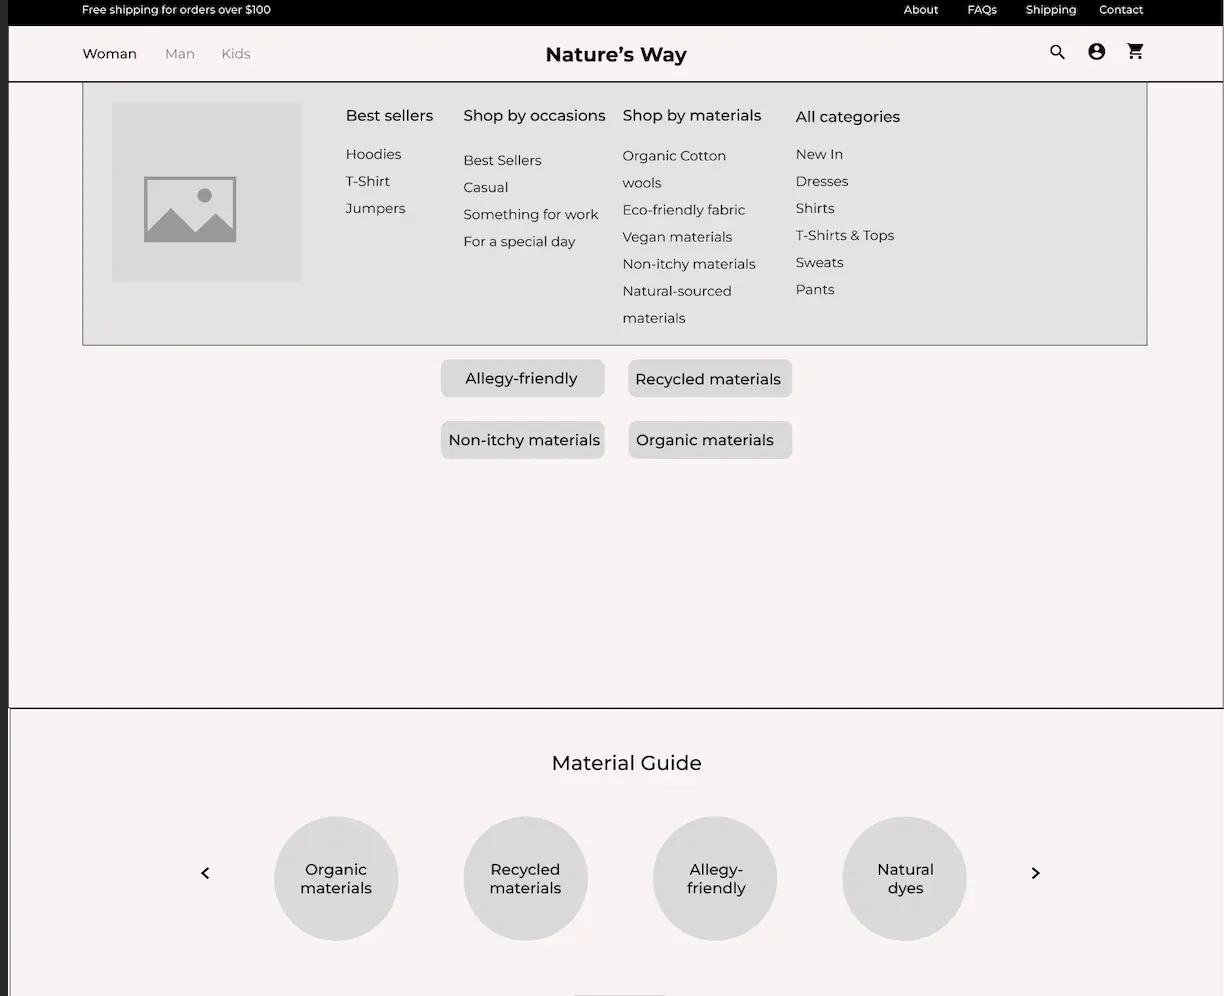Select the Natural dyes circle
The width and height of the screenshot is (1224, 996).
click(905, 879)
